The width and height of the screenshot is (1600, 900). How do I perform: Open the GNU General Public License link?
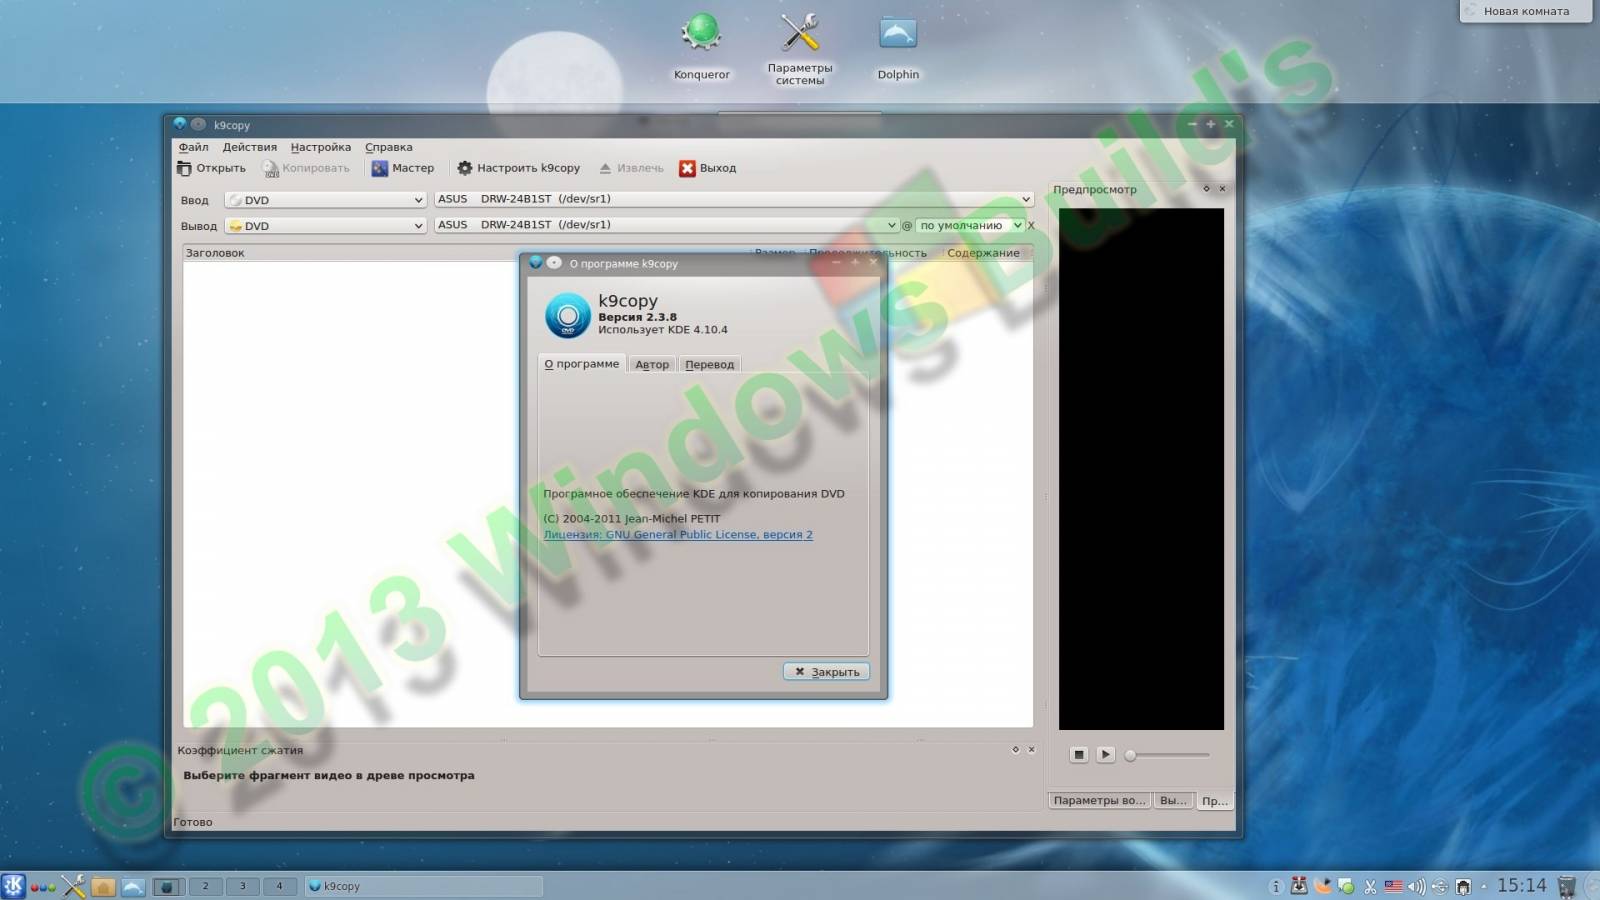click(678, 535)
